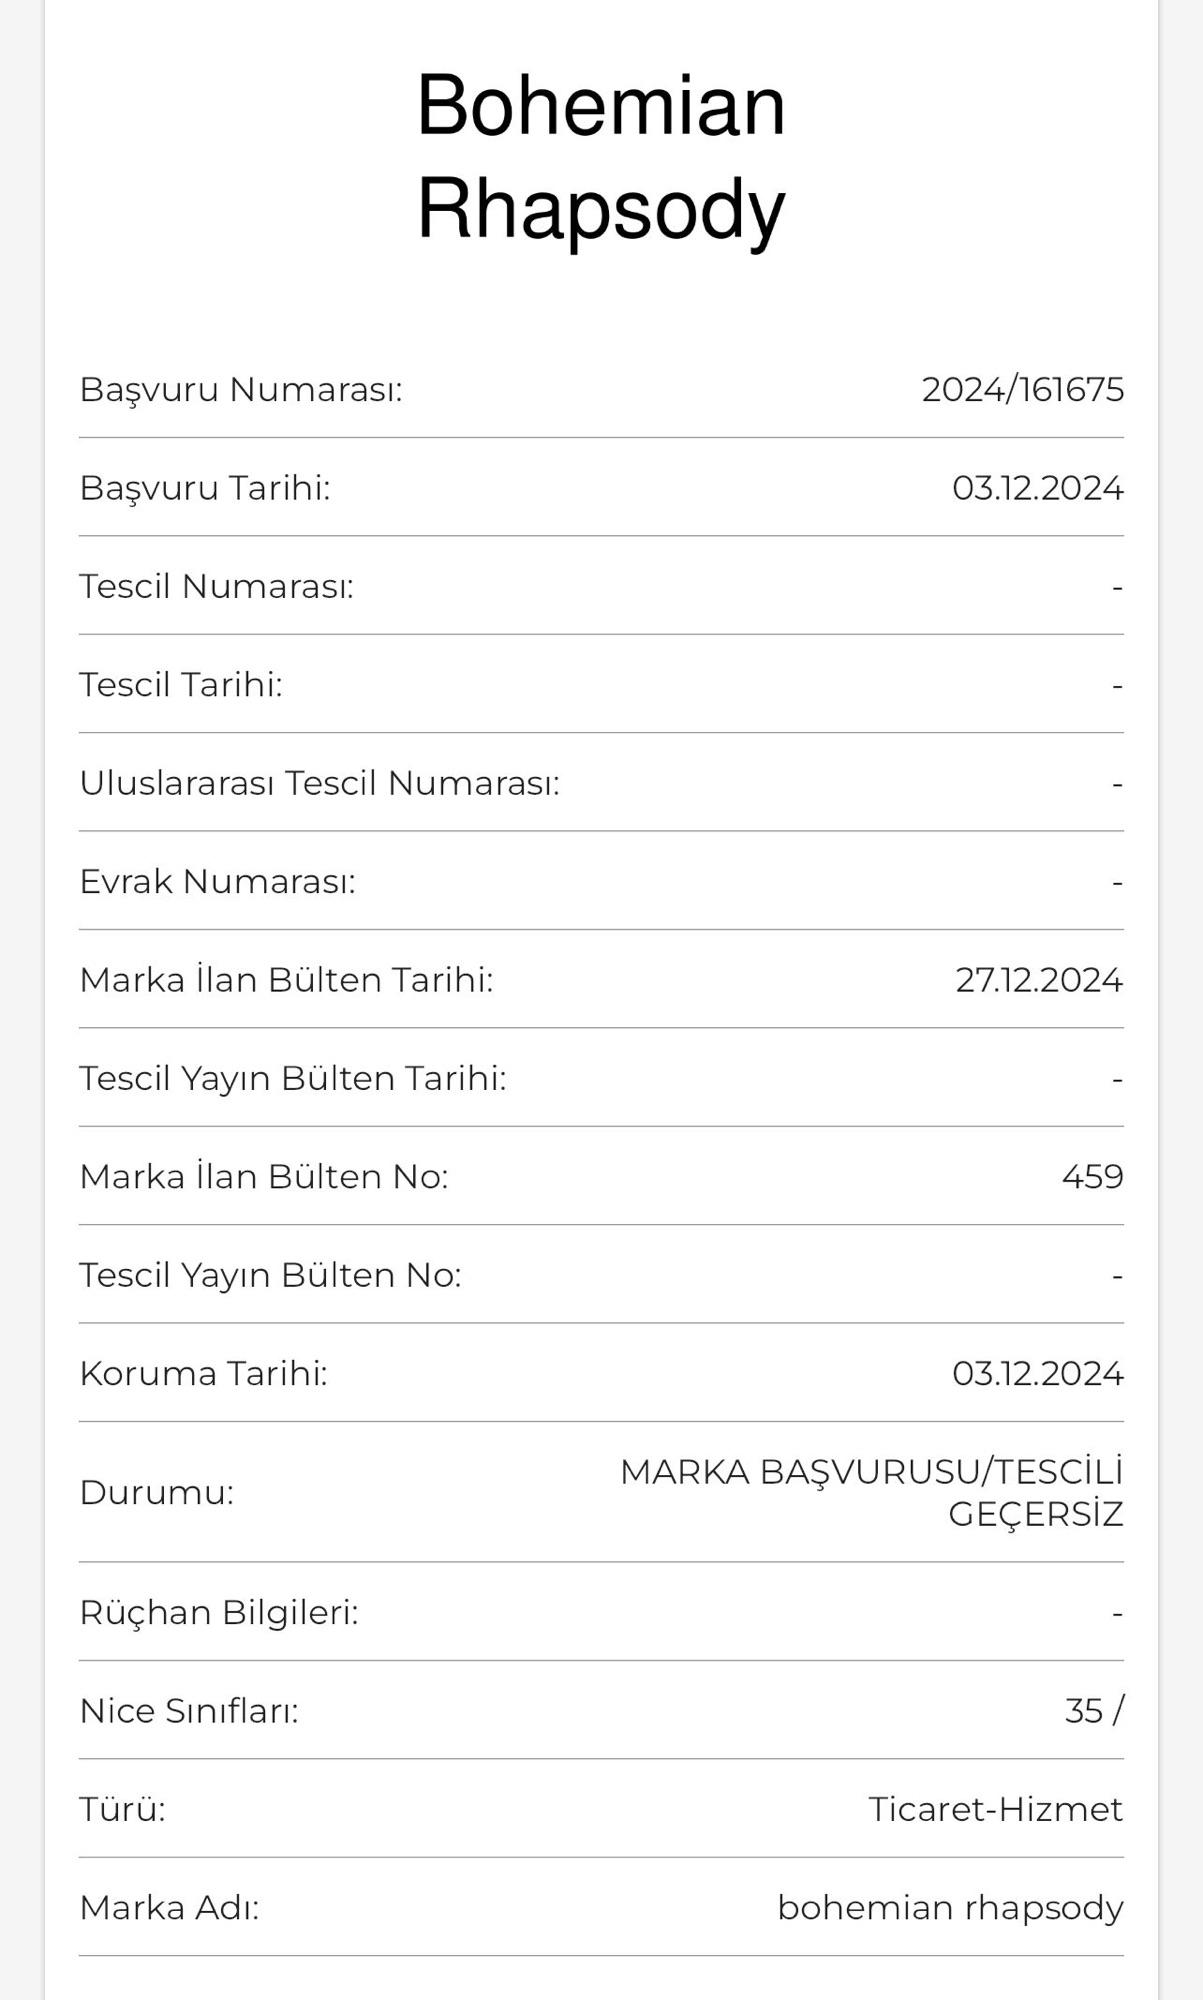Click the Başvuru Numarası label
This screenshot has height=2000, width=1203.
coord(241,389)
